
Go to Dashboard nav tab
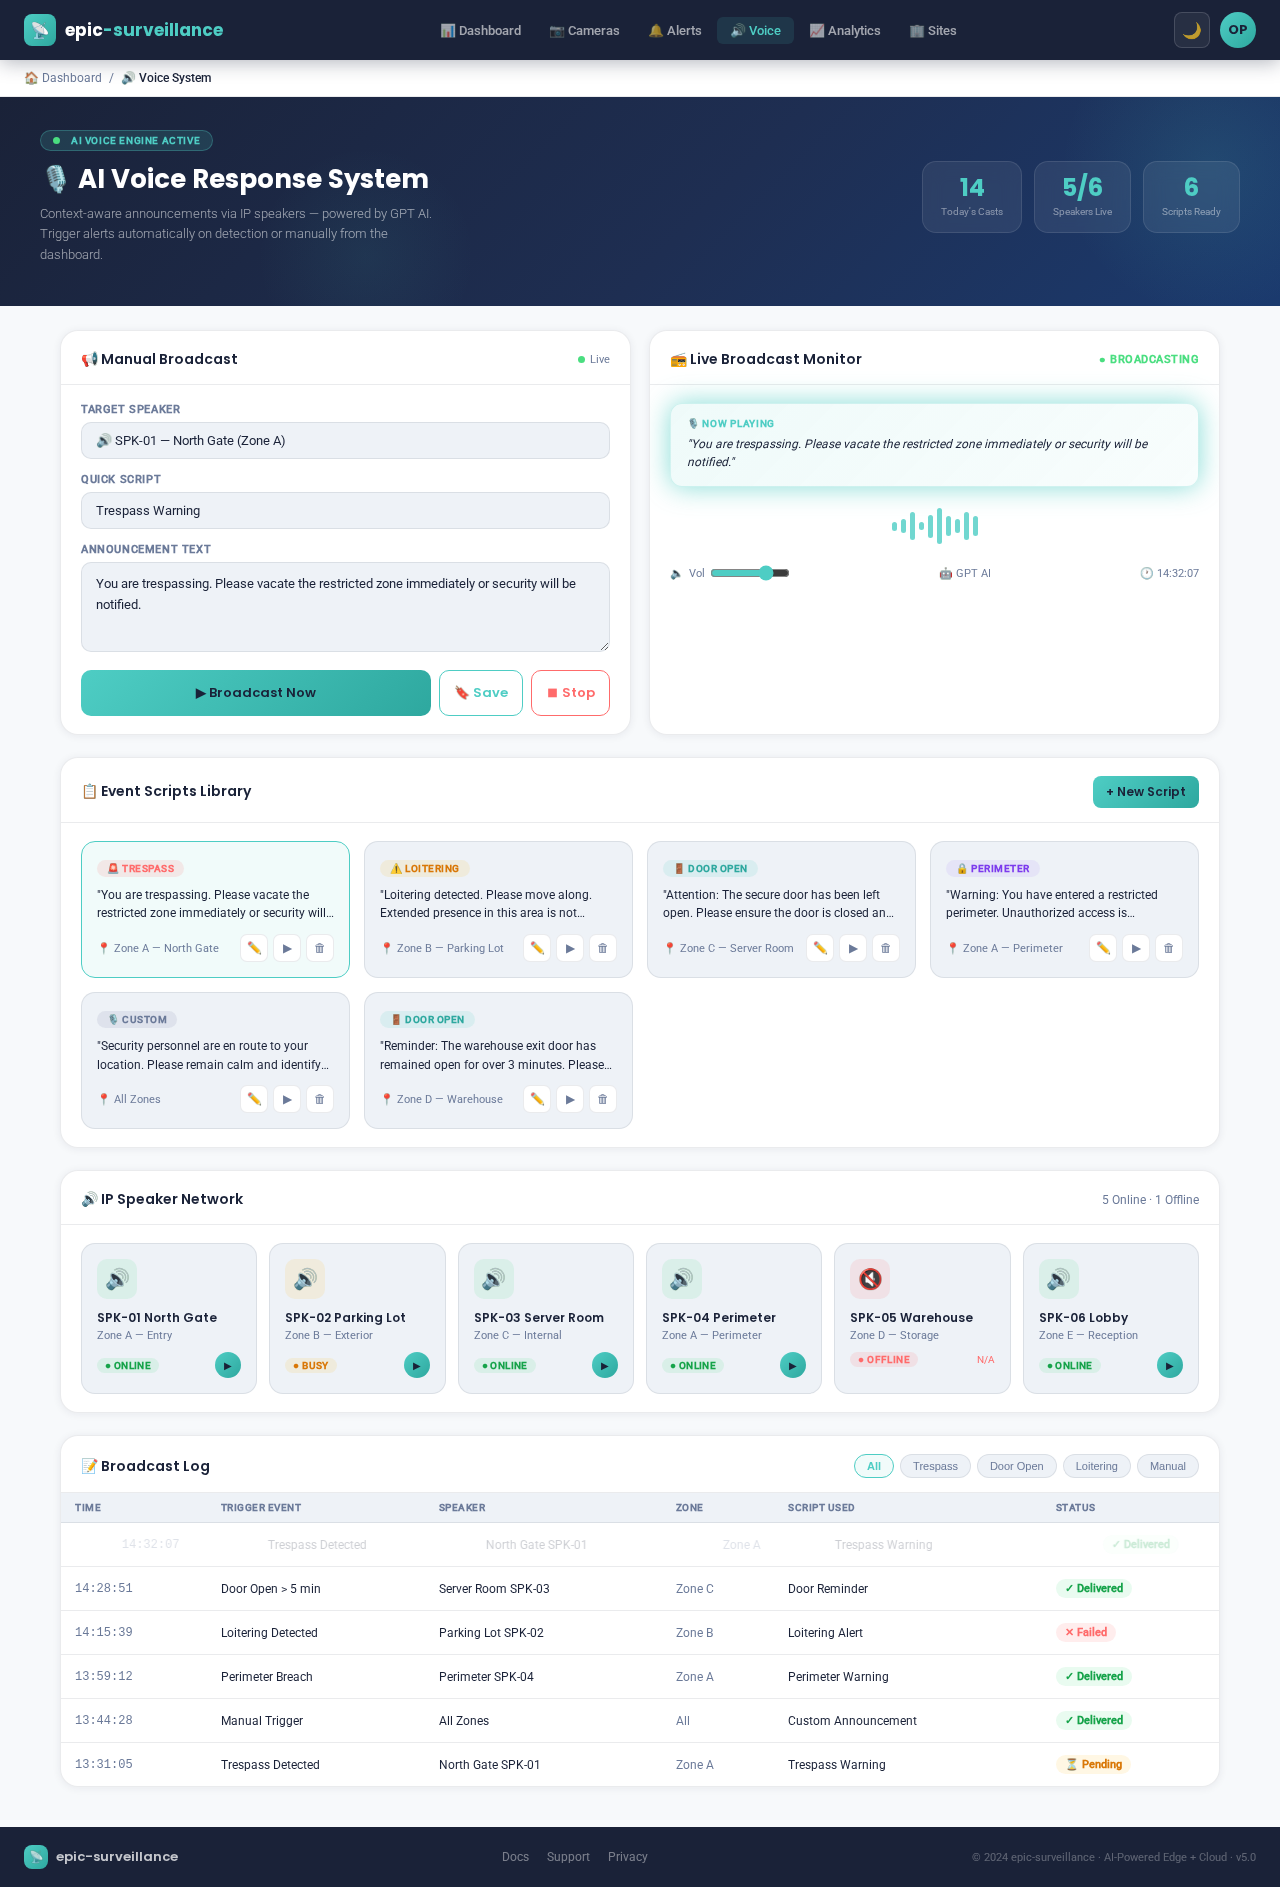coord(481,31)
